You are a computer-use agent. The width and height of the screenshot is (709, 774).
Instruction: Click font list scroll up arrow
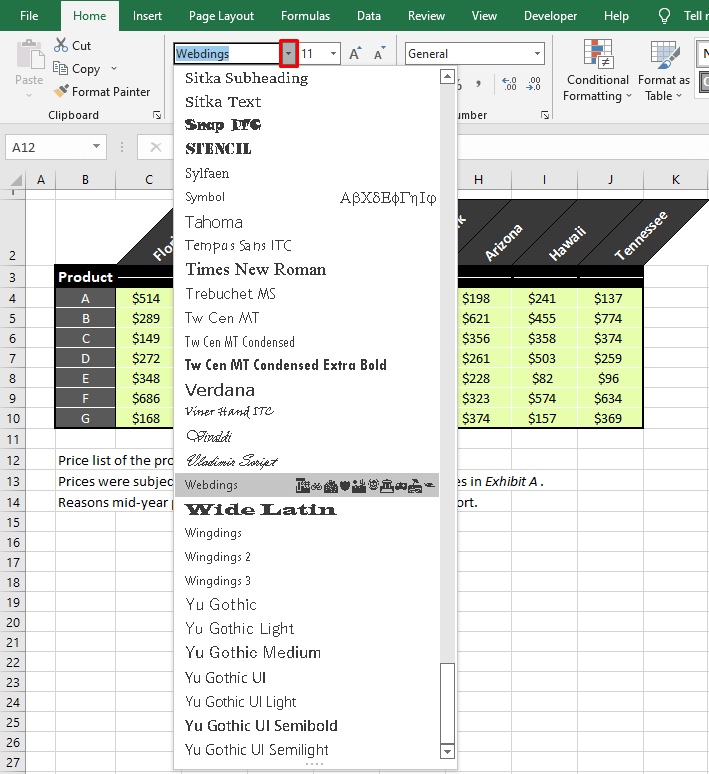point(447,76)
